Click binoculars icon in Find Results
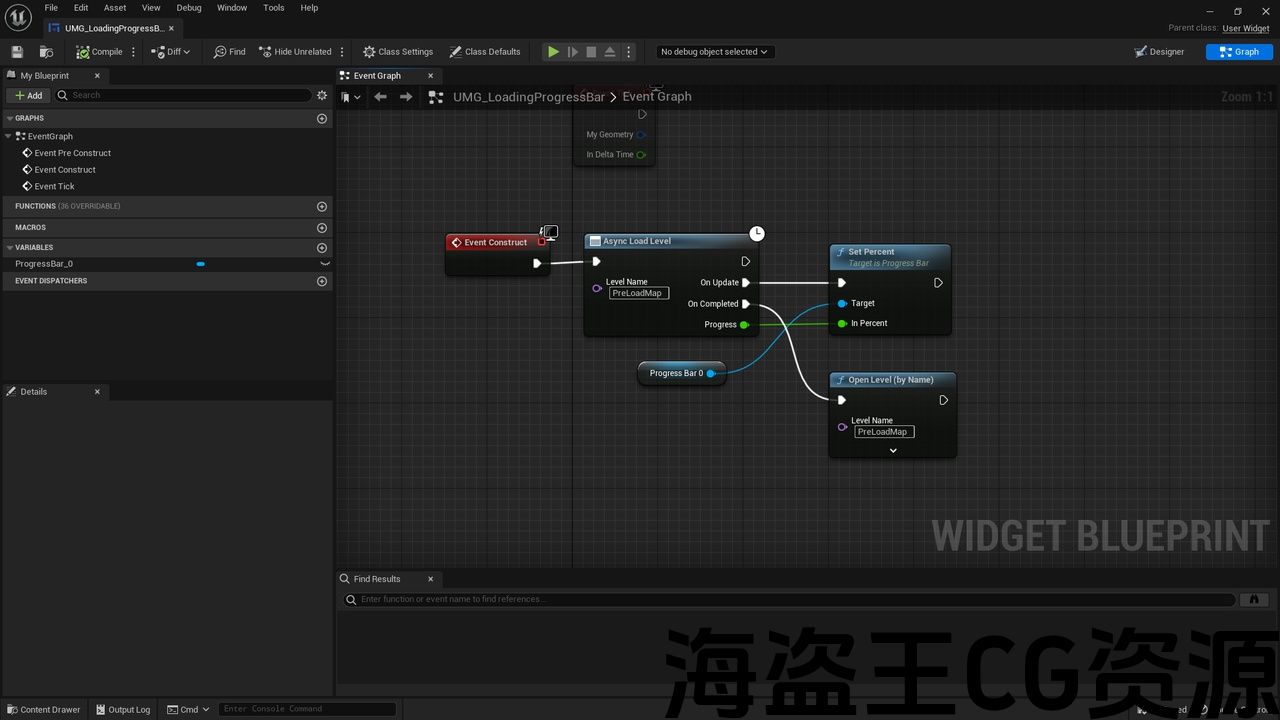The image size is (1280, 720). click(x=1254, y=599)
